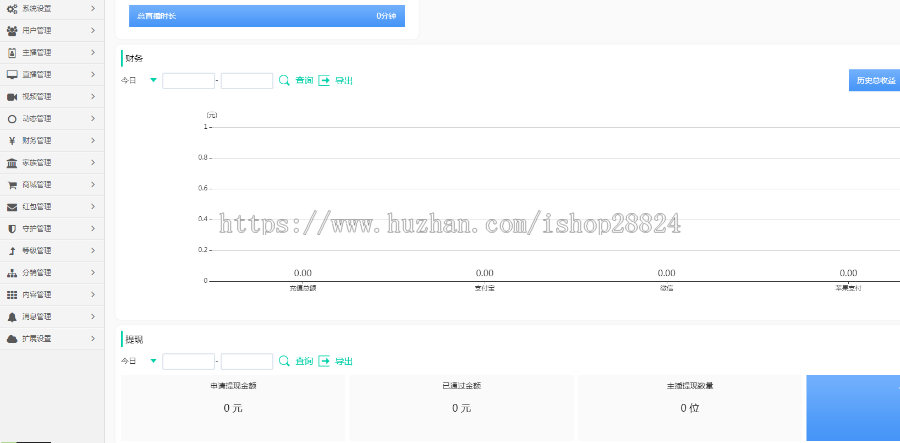
Task: Click the yen icon beside 财务管理
Action: pyautogui.click(x=12, y=140)
